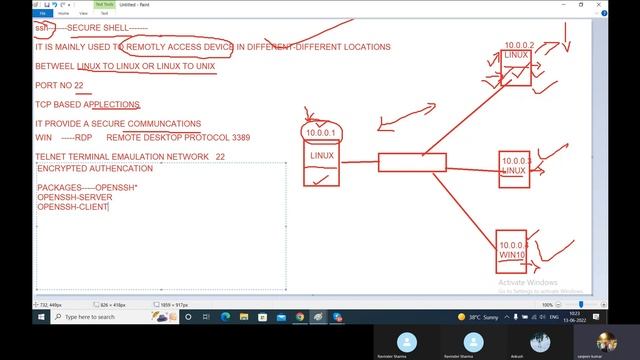Click the Cortana circle icon on taskbar
This screenshot has height=360, width=640.
pyautogui.click(x=188, y=317)
